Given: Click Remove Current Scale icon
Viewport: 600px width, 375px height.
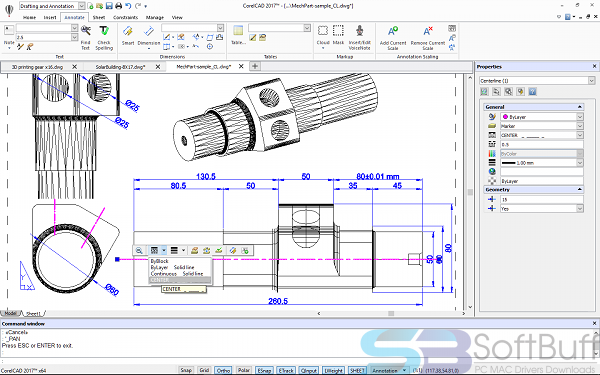Looking at the screenshot, I should [x=428, y=38].
